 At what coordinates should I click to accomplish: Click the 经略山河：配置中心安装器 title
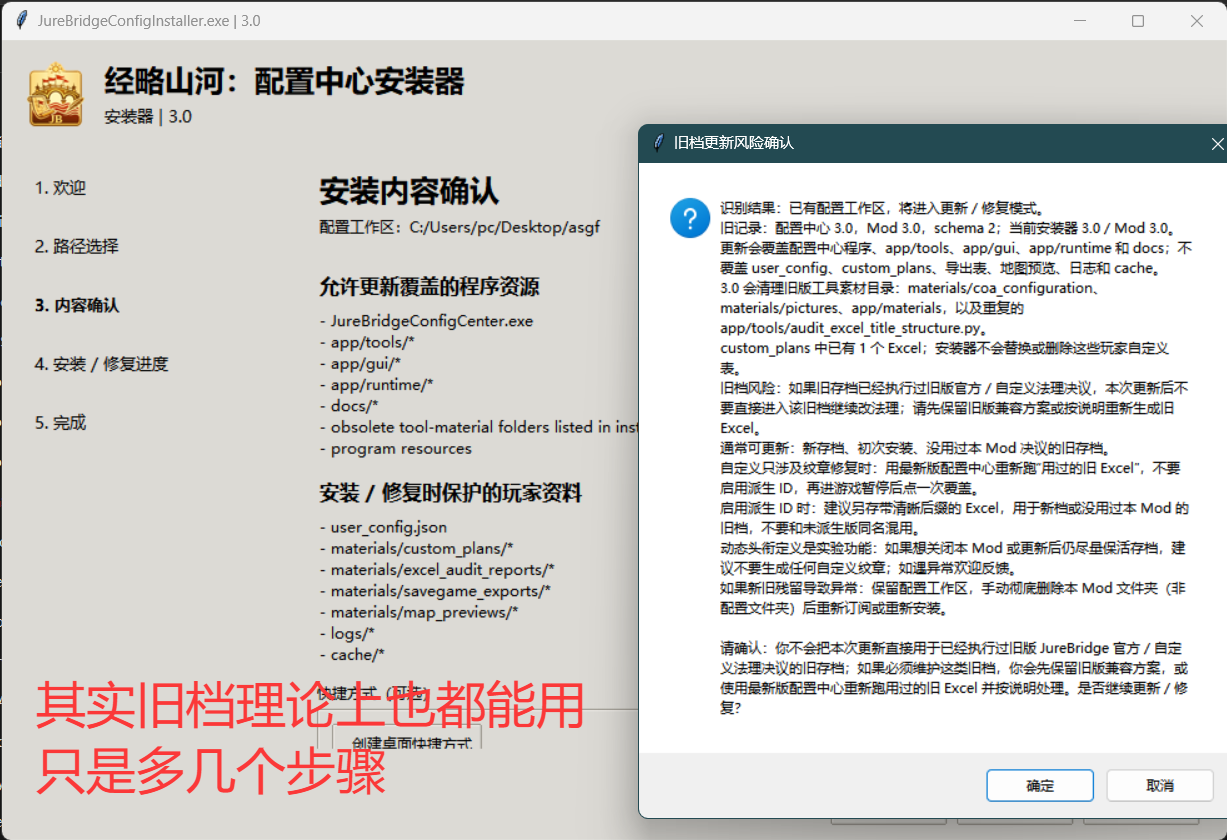click(x=284, y=82)
